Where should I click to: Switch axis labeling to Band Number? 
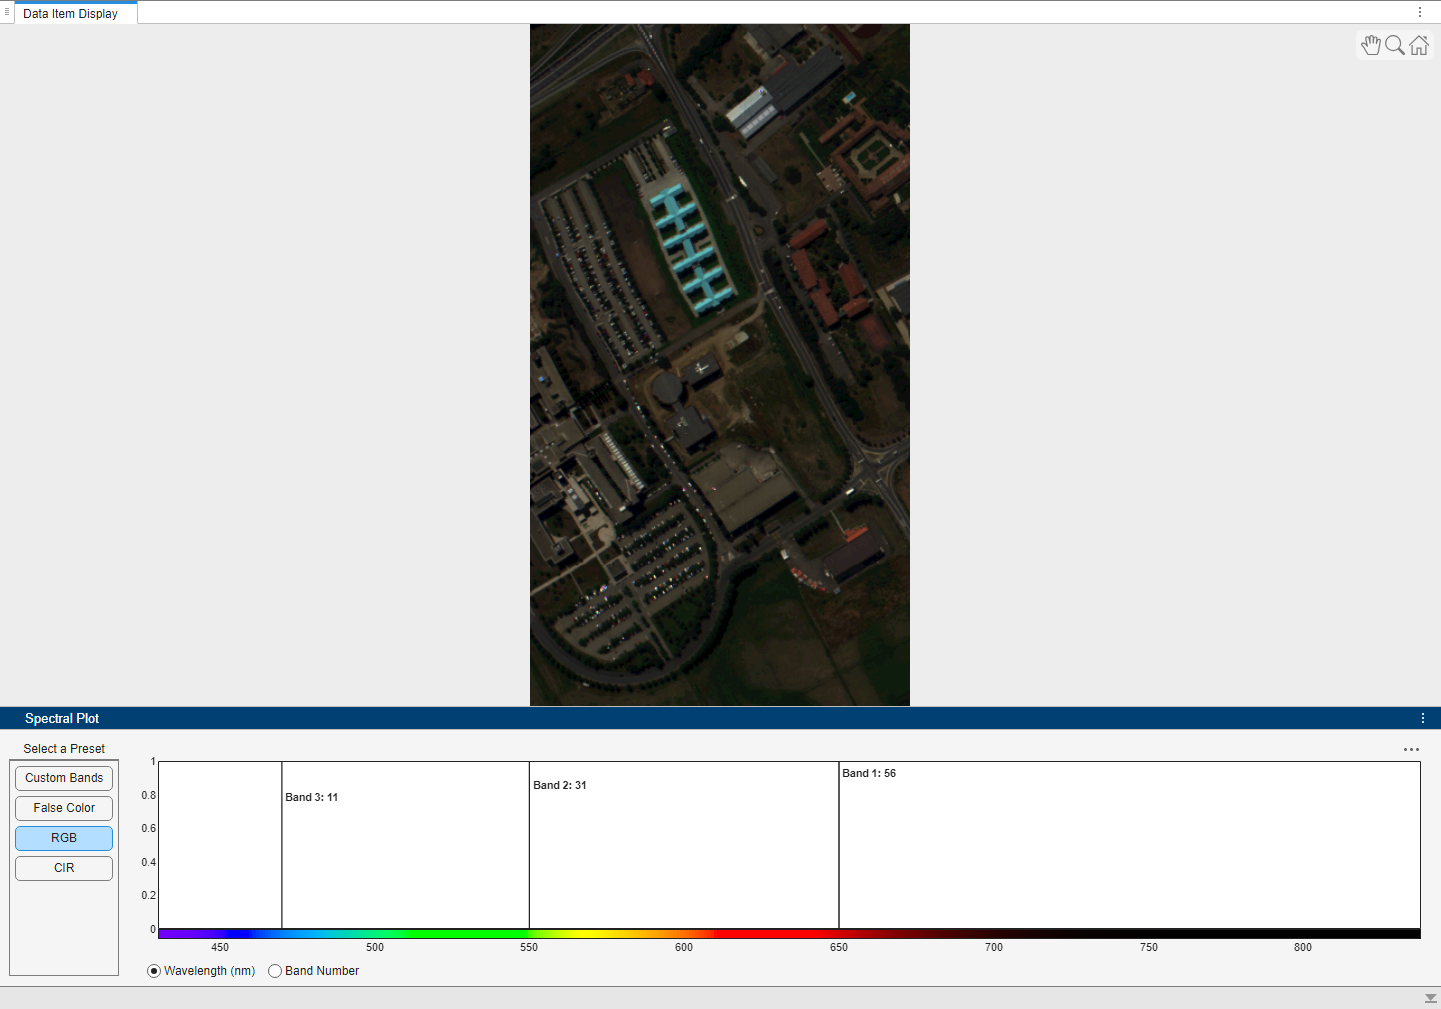coord(275,970)
